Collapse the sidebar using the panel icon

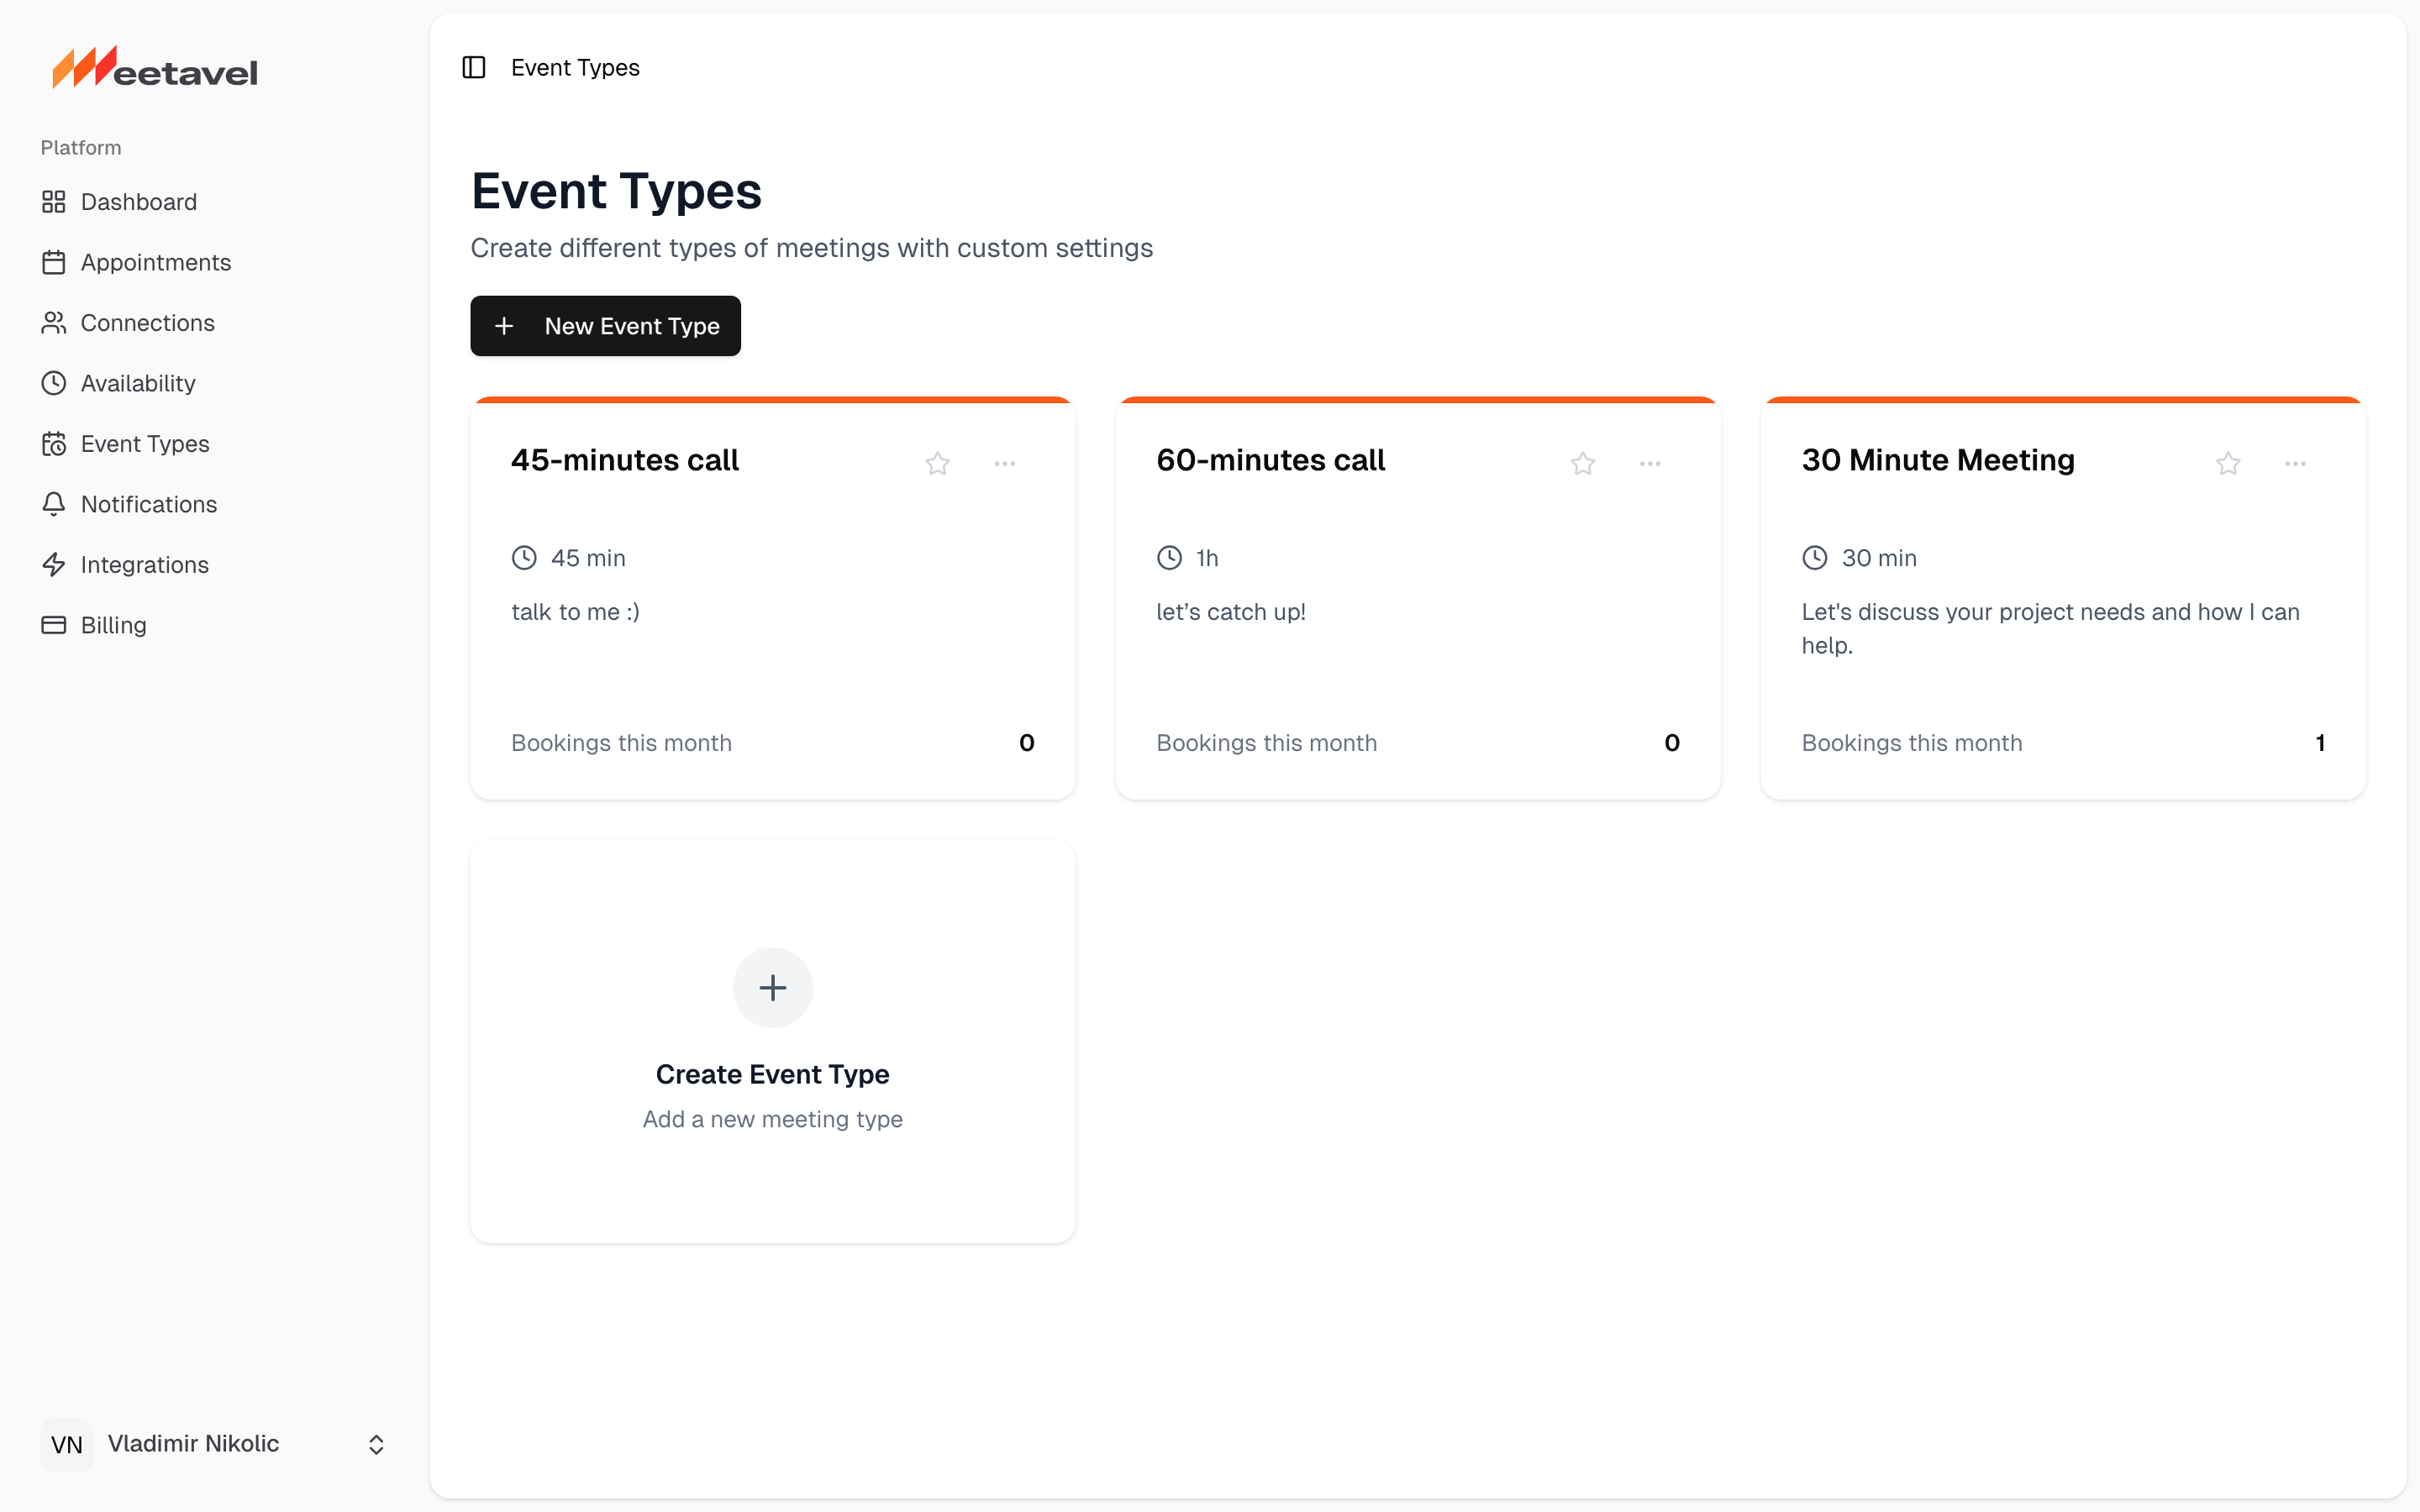click(x=473, y=67)
